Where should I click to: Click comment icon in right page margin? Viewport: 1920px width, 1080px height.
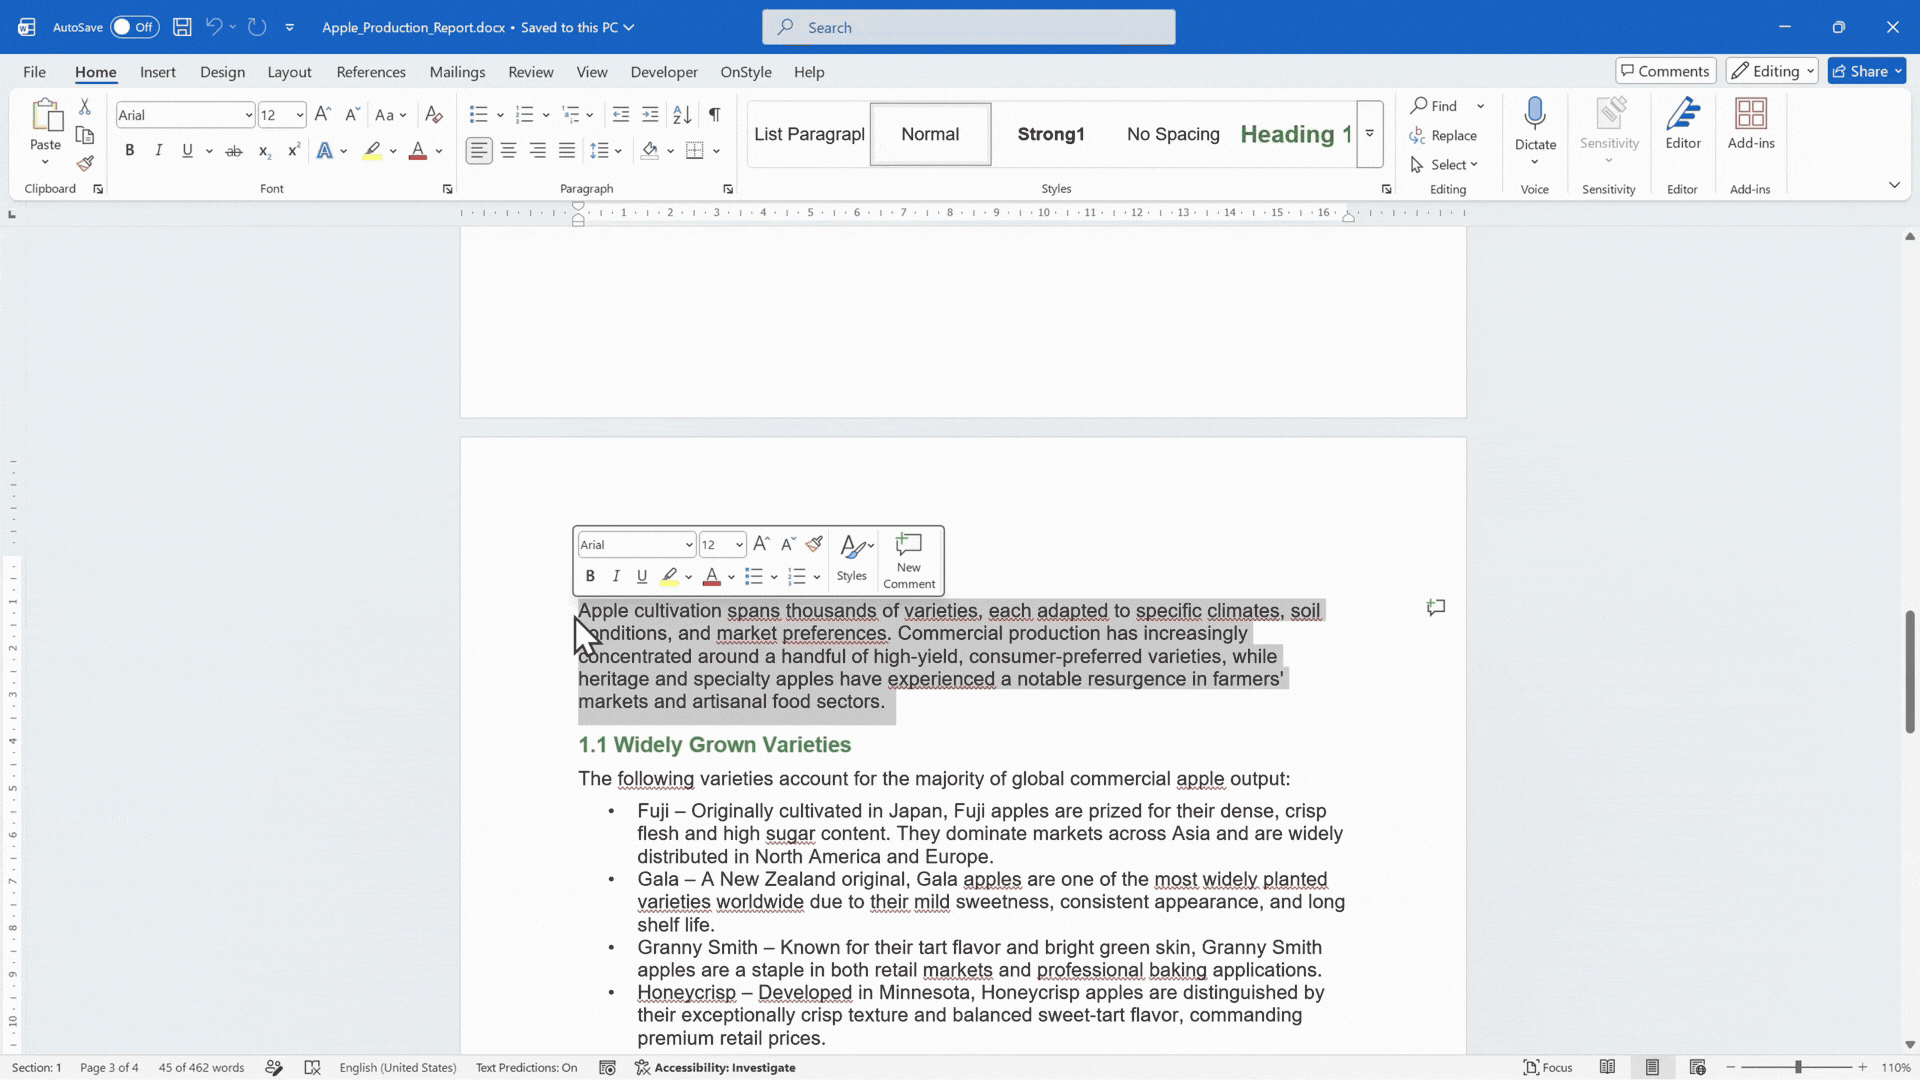click(1436, 607)
